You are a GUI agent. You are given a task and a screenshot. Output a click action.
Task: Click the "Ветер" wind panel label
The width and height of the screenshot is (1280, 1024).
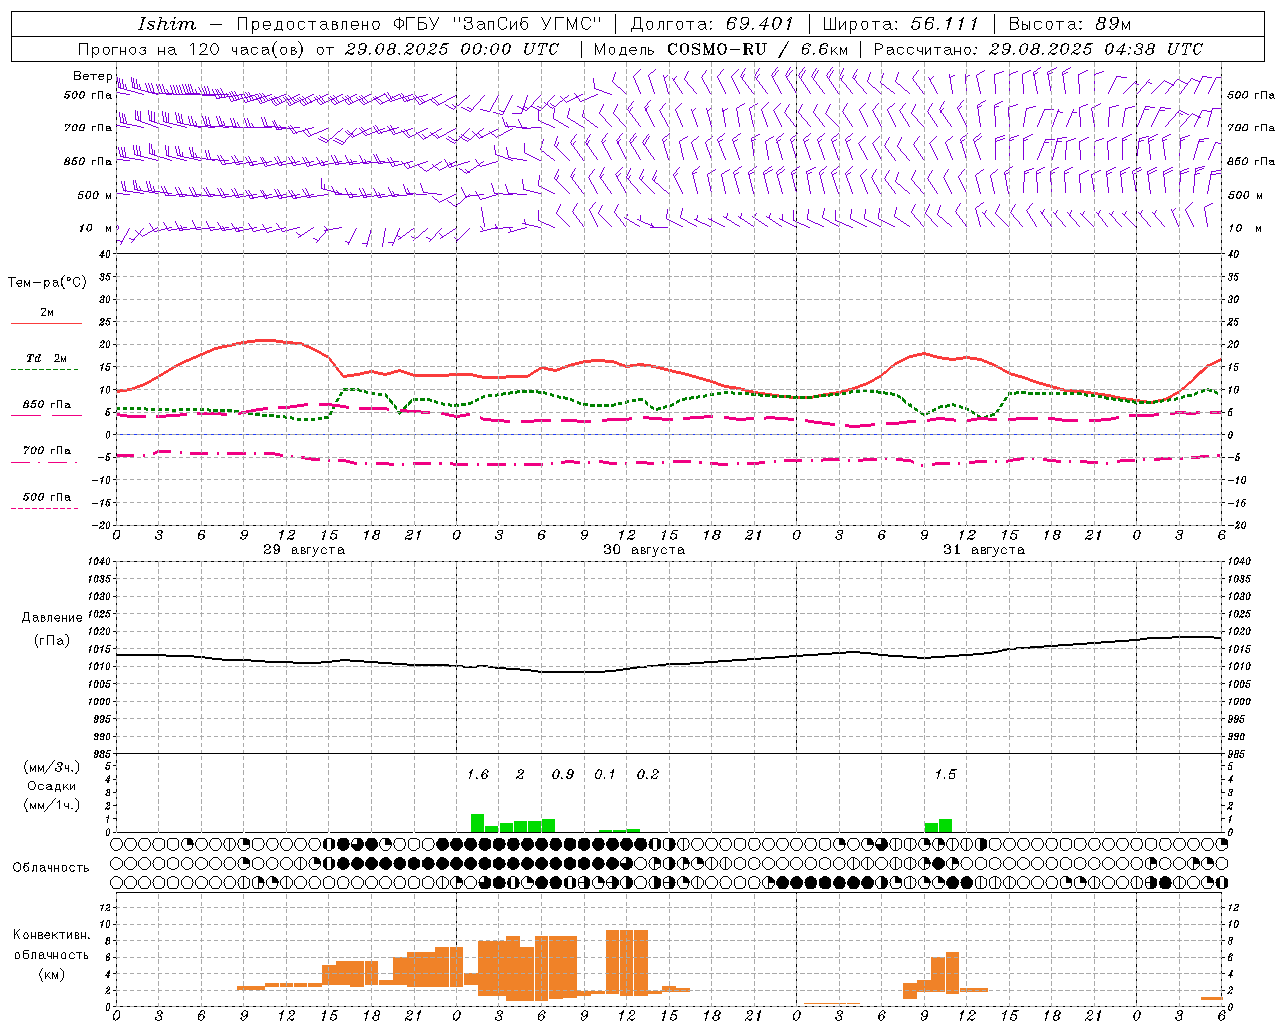coord(92,76)
